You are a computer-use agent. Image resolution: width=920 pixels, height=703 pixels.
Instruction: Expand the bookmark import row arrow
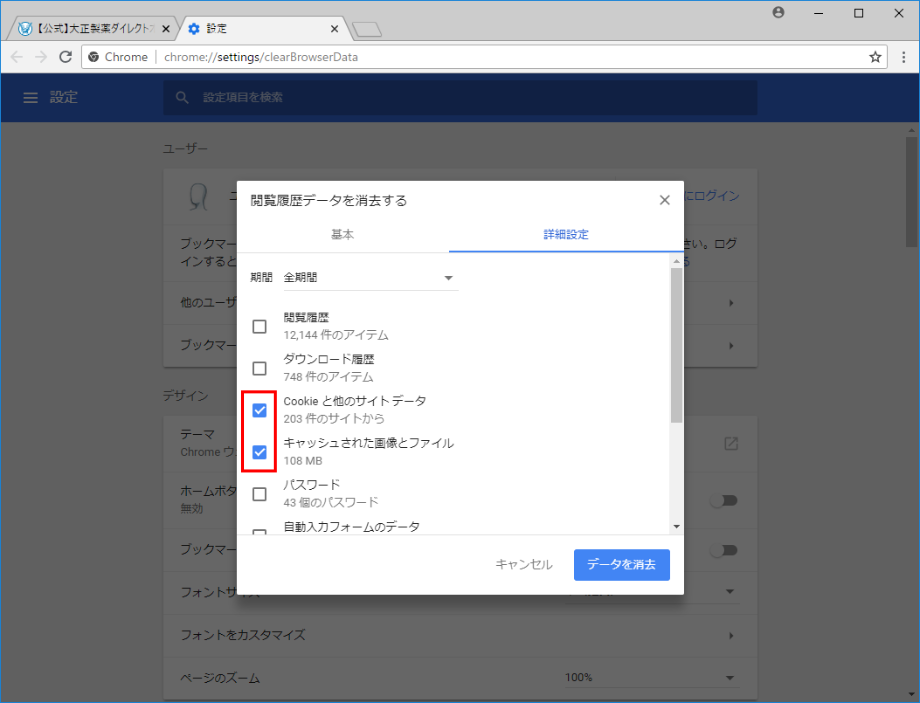click(x=731, y=346)
